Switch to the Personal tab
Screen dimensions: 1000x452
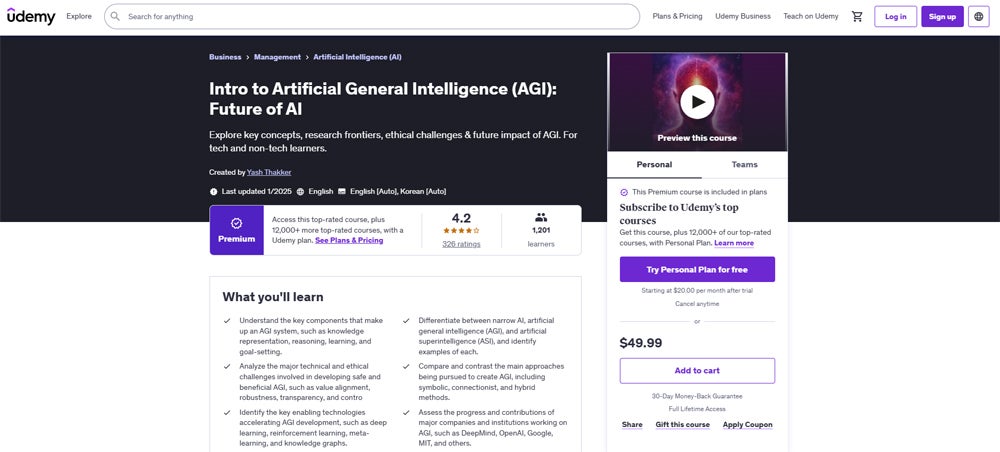pos(654,164)
